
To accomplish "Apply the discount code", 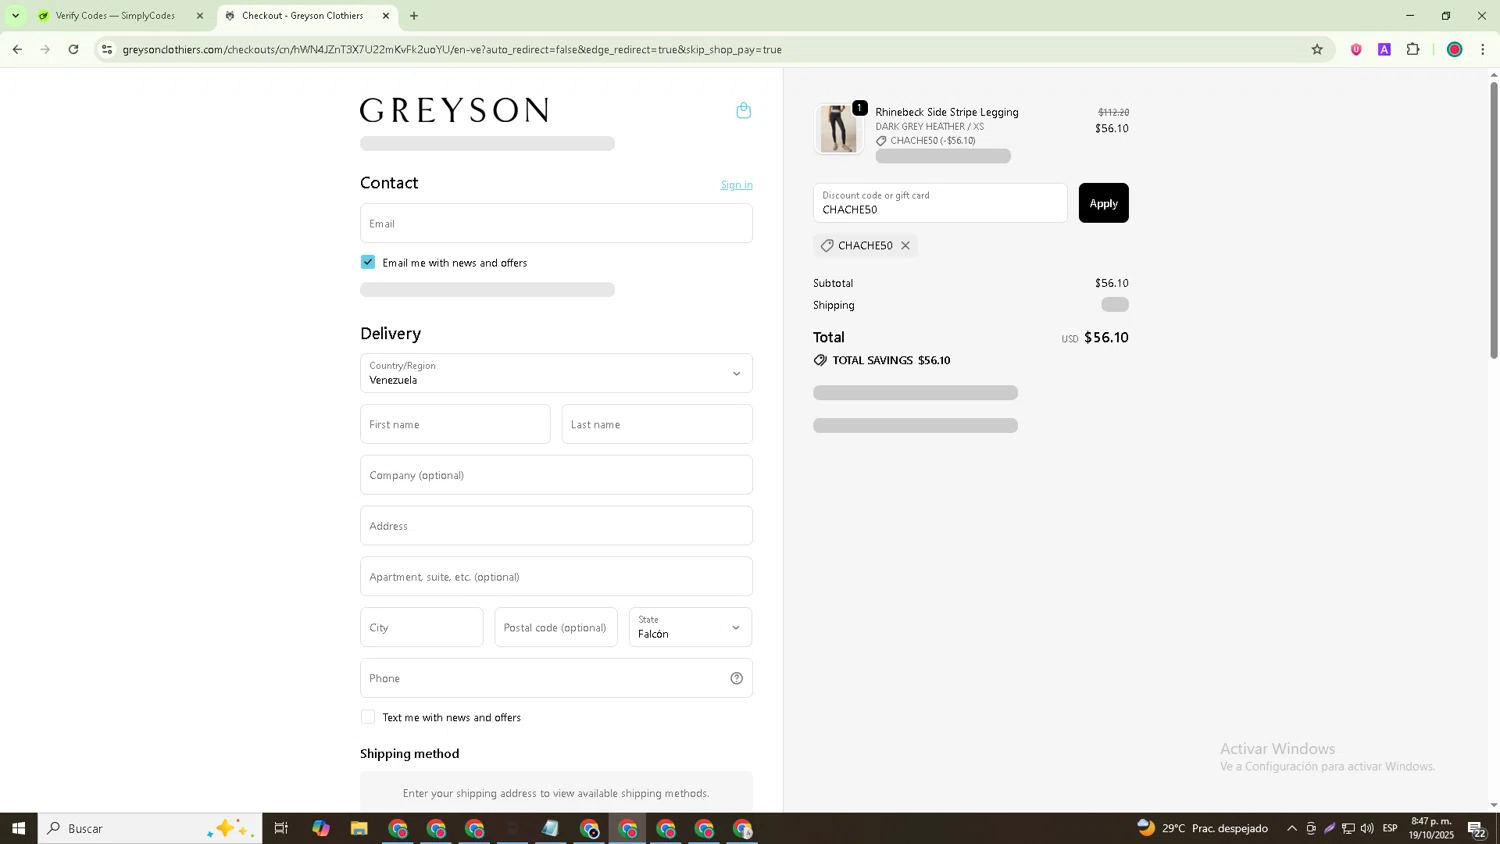I will pyautogui.click(x=1103, y=203).
